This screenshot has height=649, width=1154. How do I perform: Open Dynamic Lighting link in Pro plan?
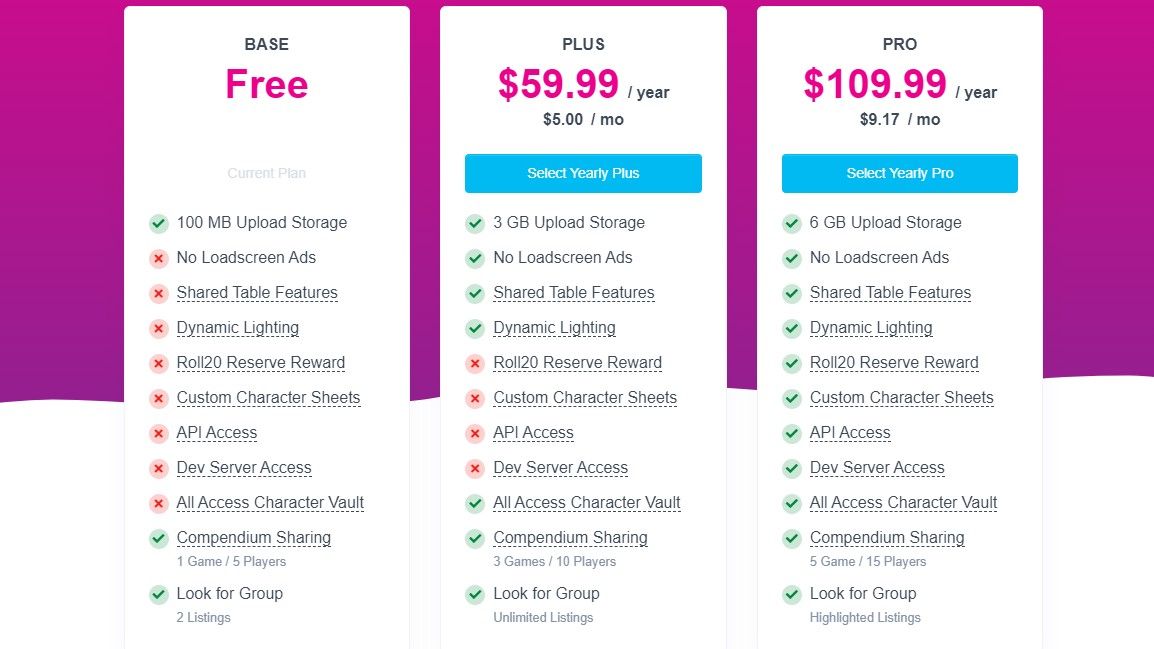[871, 328]
